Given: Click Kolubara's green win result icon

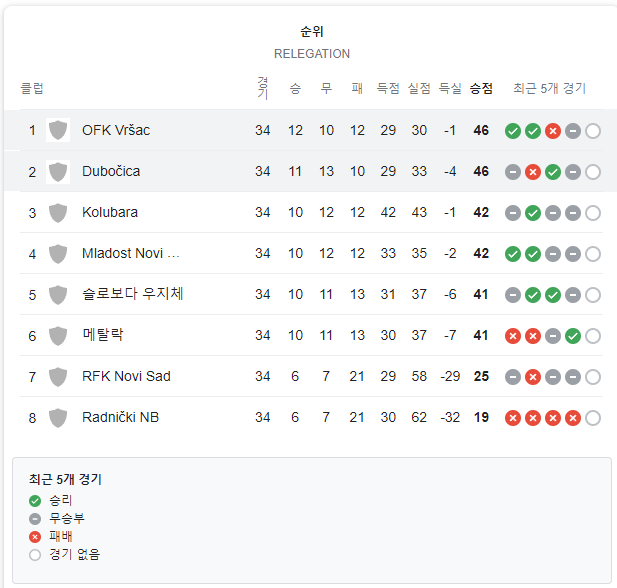Looking at the screenshot, I should click(x=533, y=213).
